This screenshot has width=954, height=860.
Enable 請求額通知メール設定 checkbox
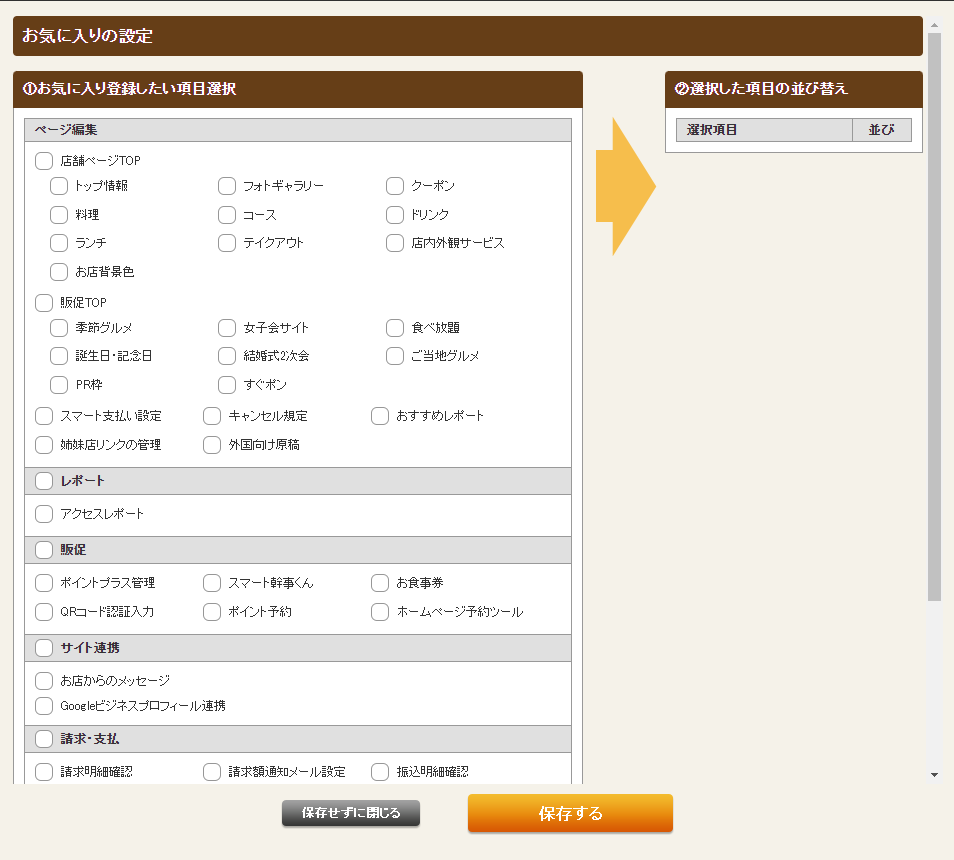[212, 772]
